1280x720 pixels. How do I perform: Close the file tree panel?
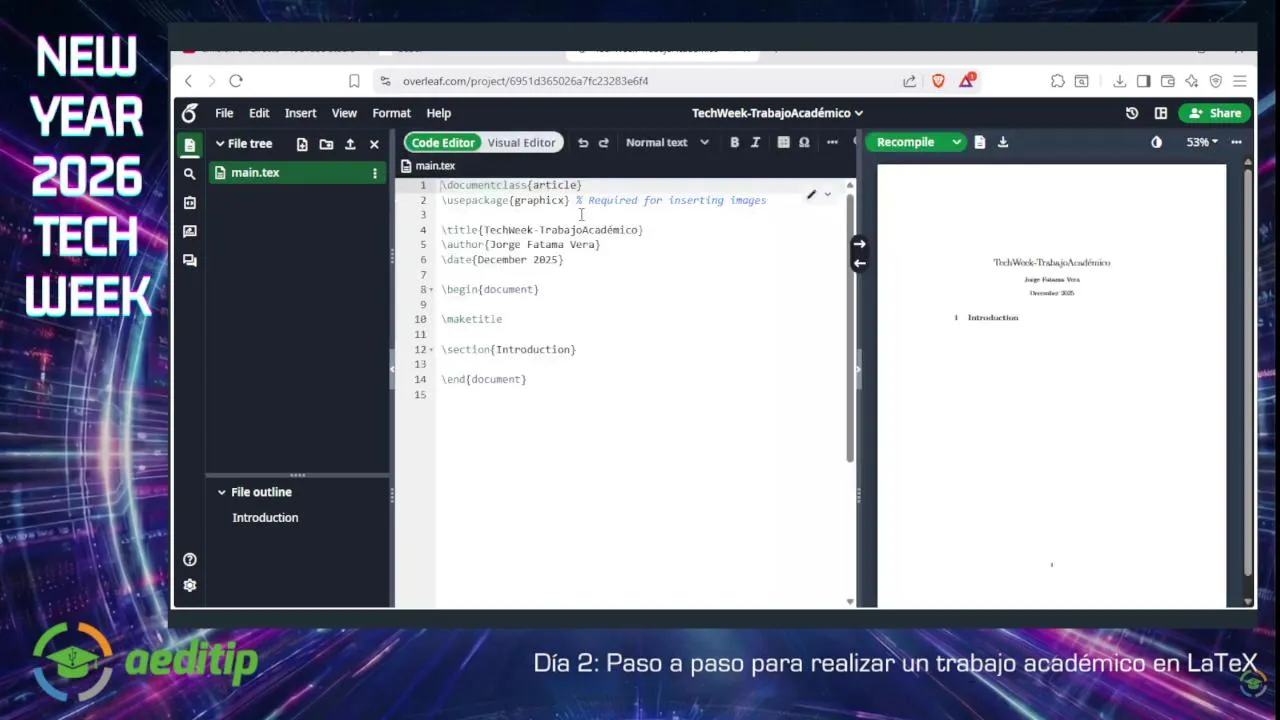coord(374,144)
